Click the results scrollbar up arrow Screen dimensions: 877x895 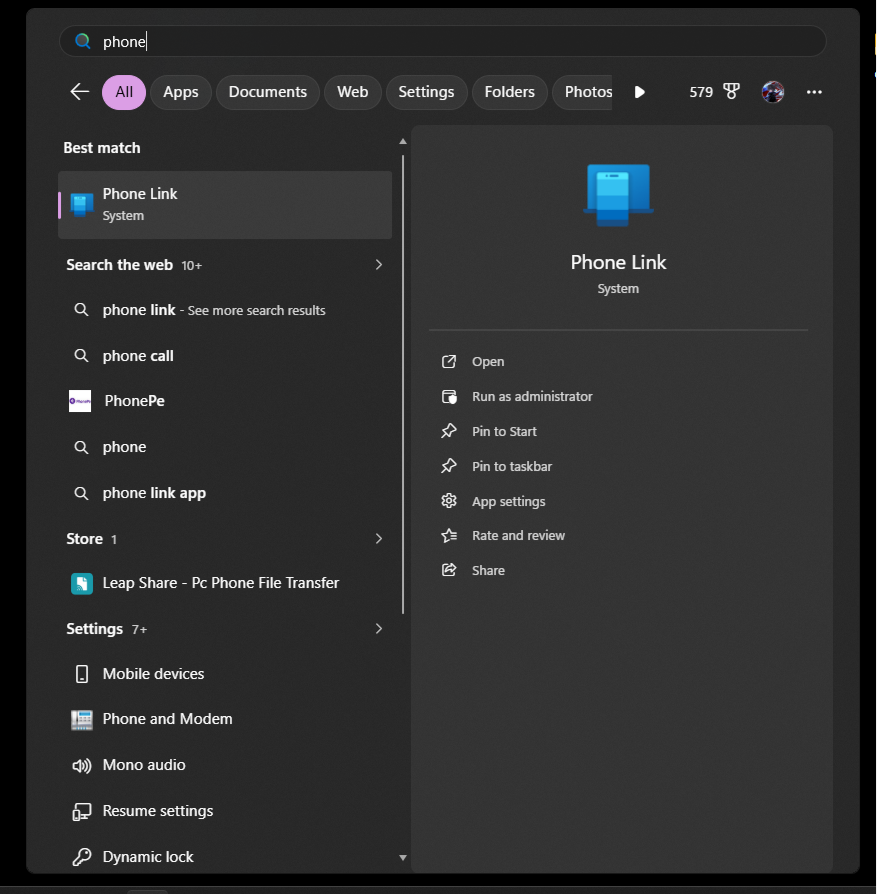click(x=403, y=141)
